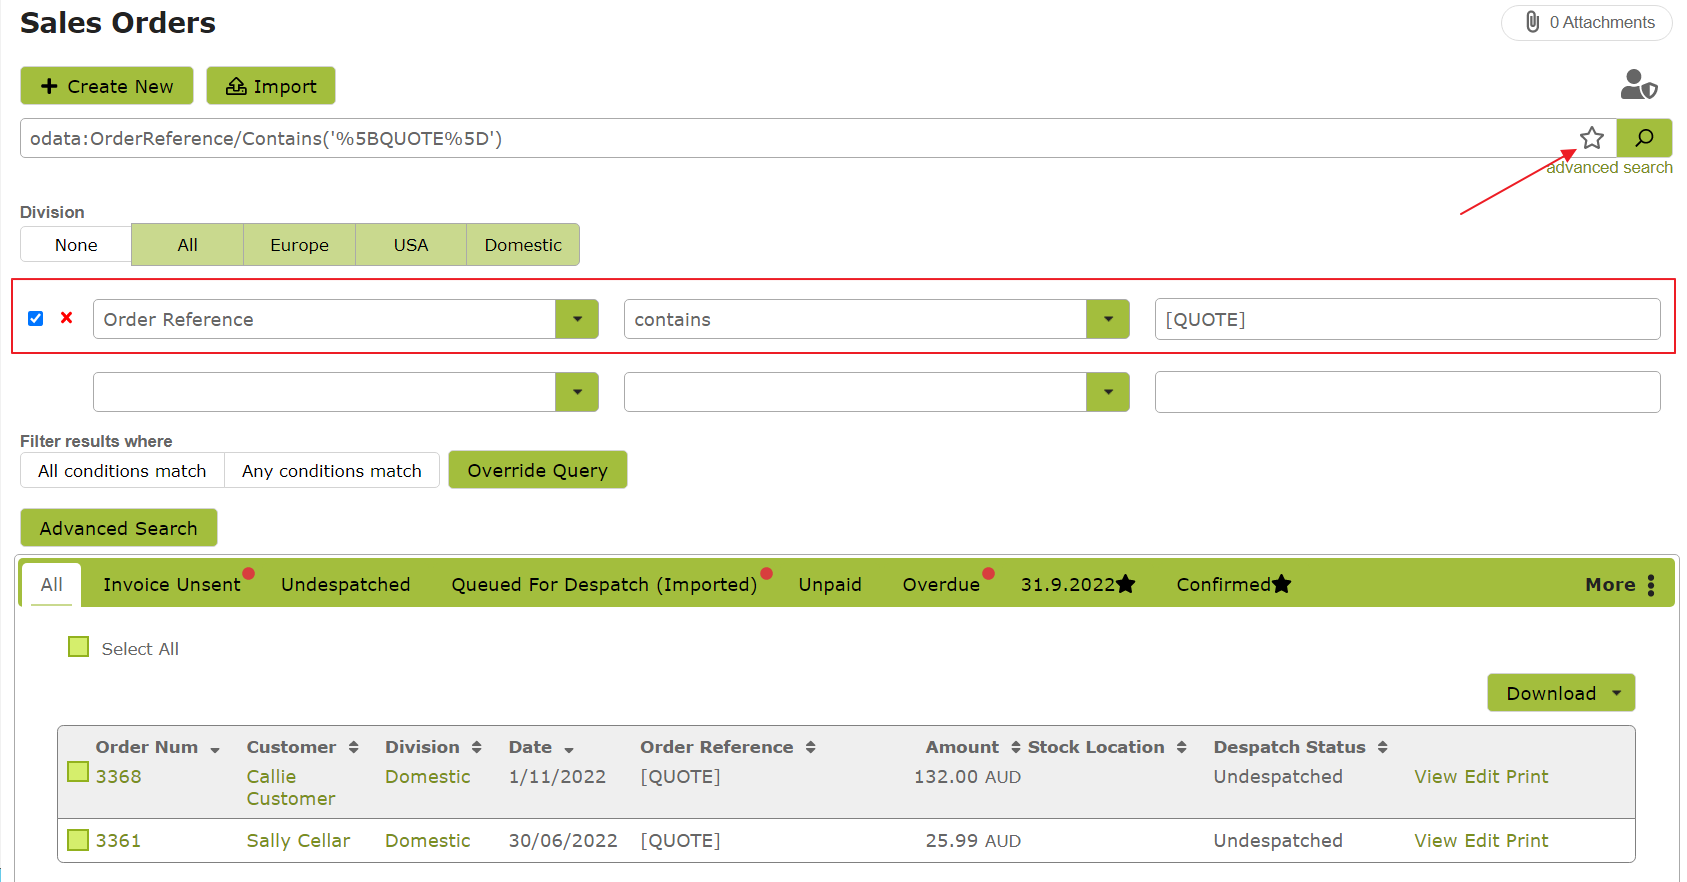Switch to the Invoice Unsent tab
Image resolution: width=1687 pixels, height=882 pixels.
pos(172,585)
